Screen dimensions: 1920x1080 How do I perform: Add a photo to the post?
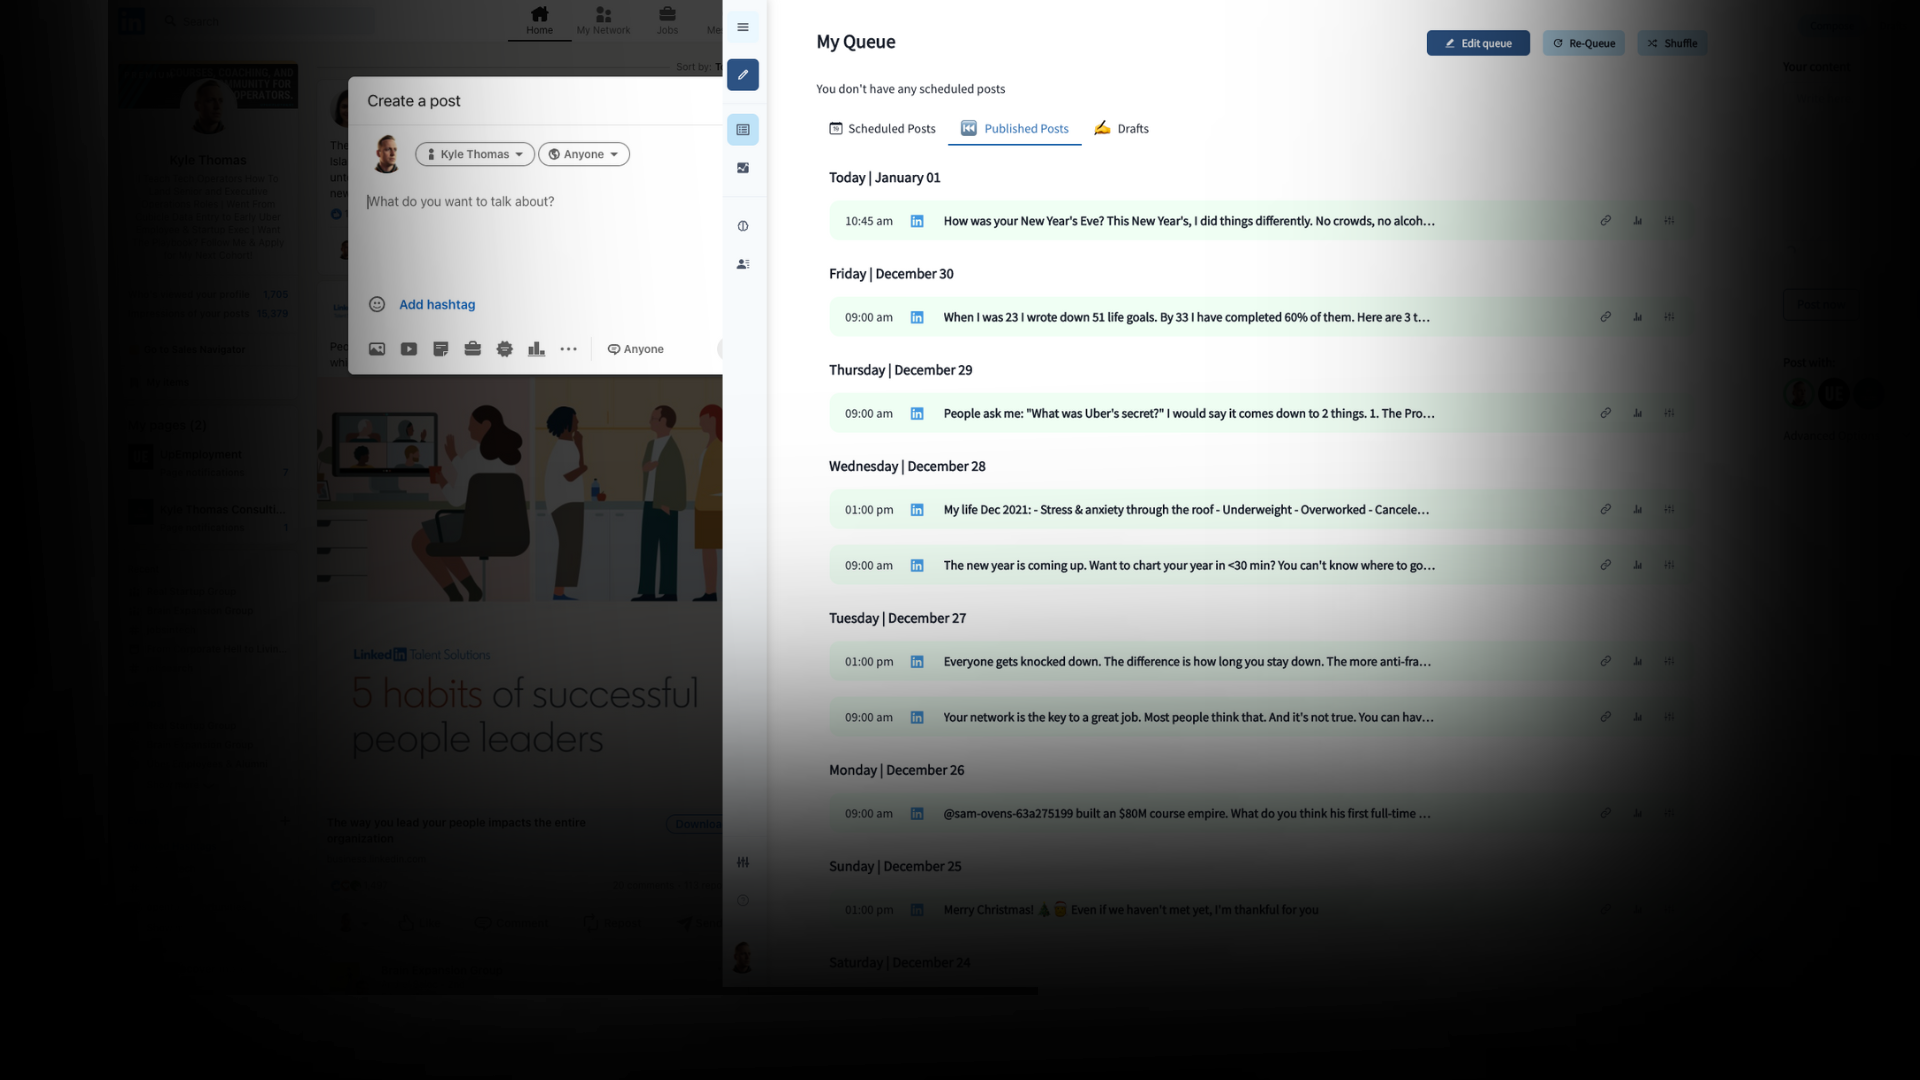pyautogui.click(x=377, y=349)
